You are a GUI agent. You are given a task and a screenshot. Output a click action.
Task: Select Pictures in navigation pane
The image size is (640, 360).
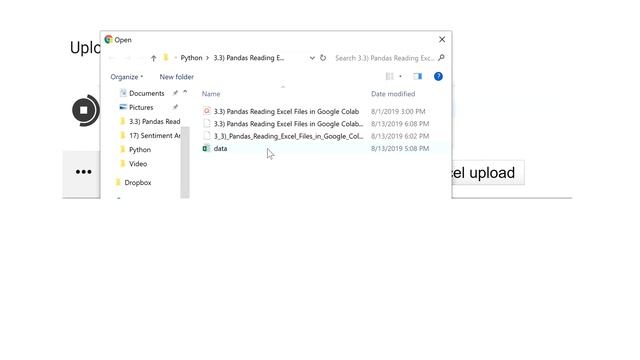[141, 107]
